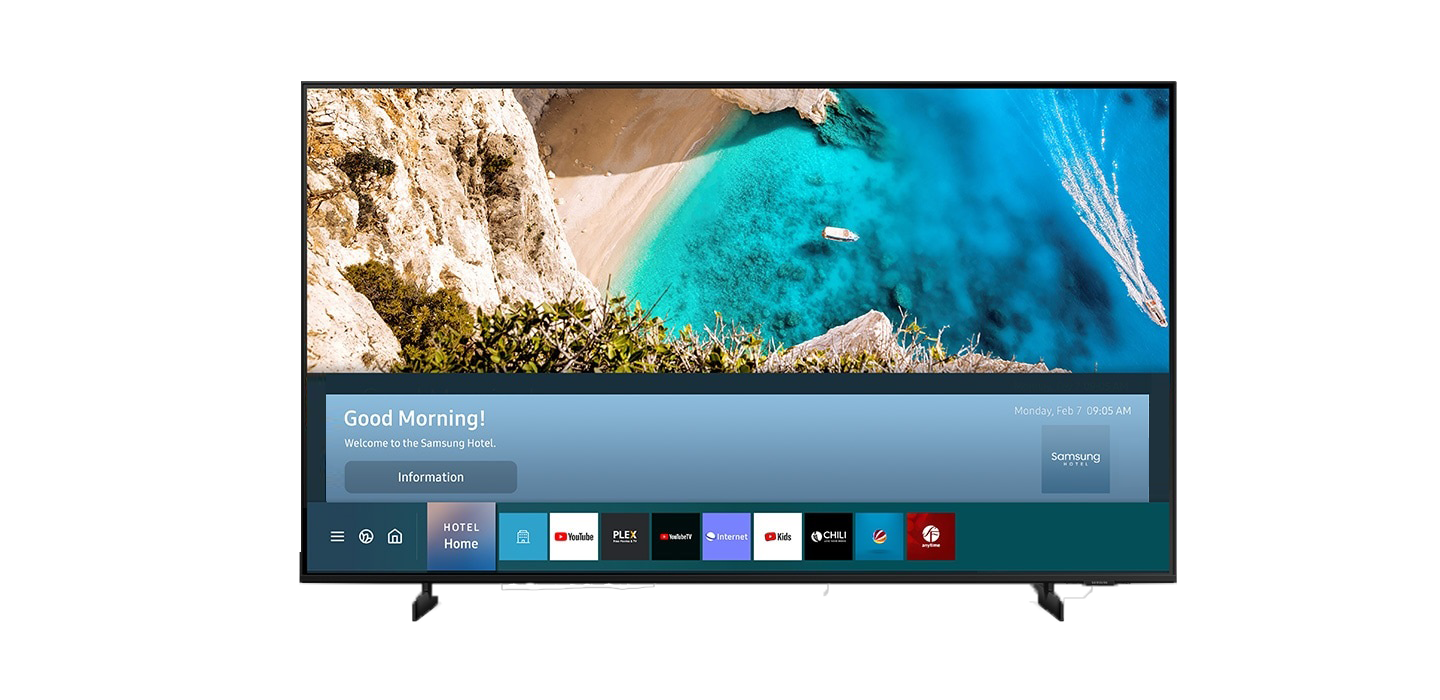Launch YouTube TV app
The image size is (1440, 700).
tap(676, 537)
